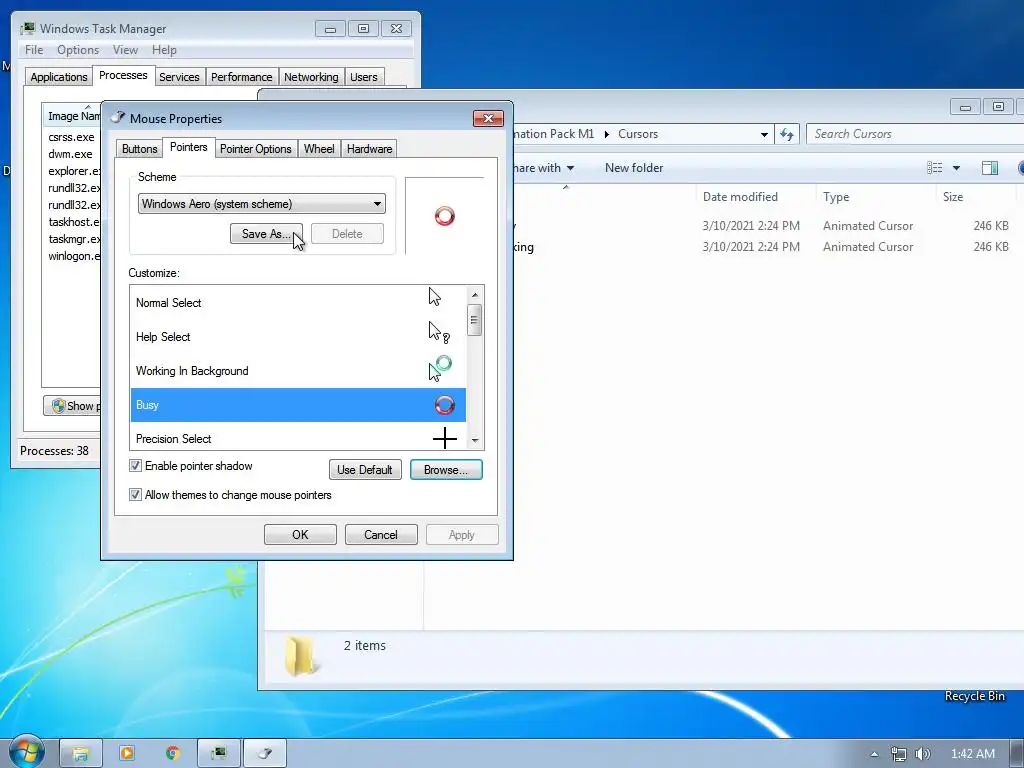Open the Task Manager Options menu
This screenshot has height=768, width=1024.
(x=78, y=50)
